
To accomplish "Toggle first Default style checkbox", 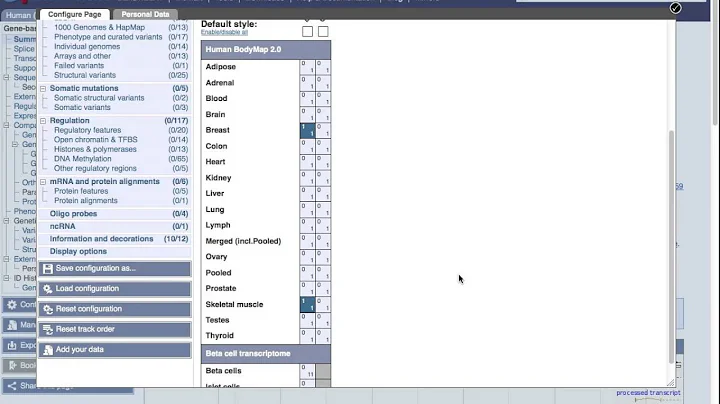I will [307, 31].
